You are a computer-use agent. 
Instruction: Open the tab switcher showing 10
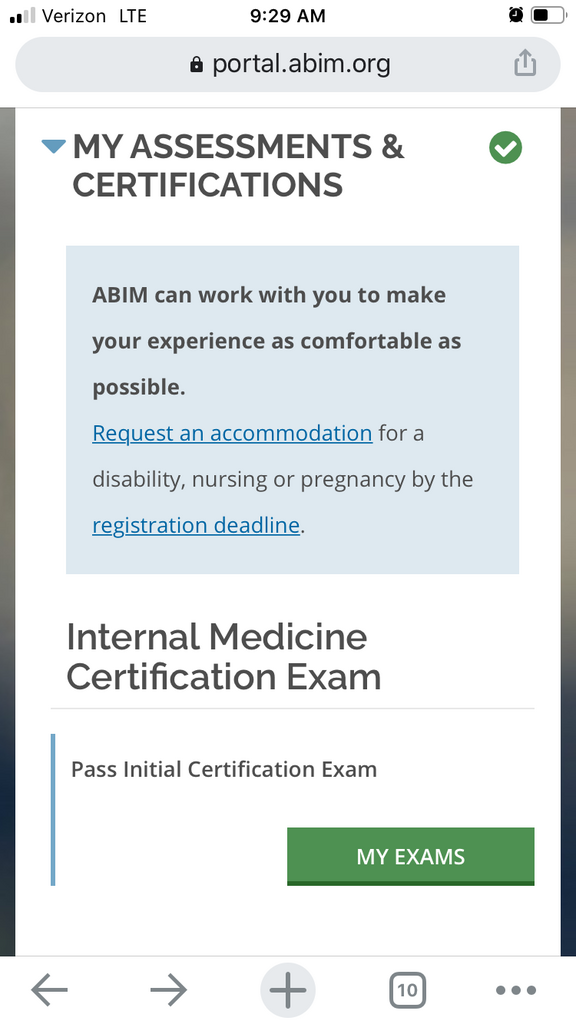coord(408,990)
